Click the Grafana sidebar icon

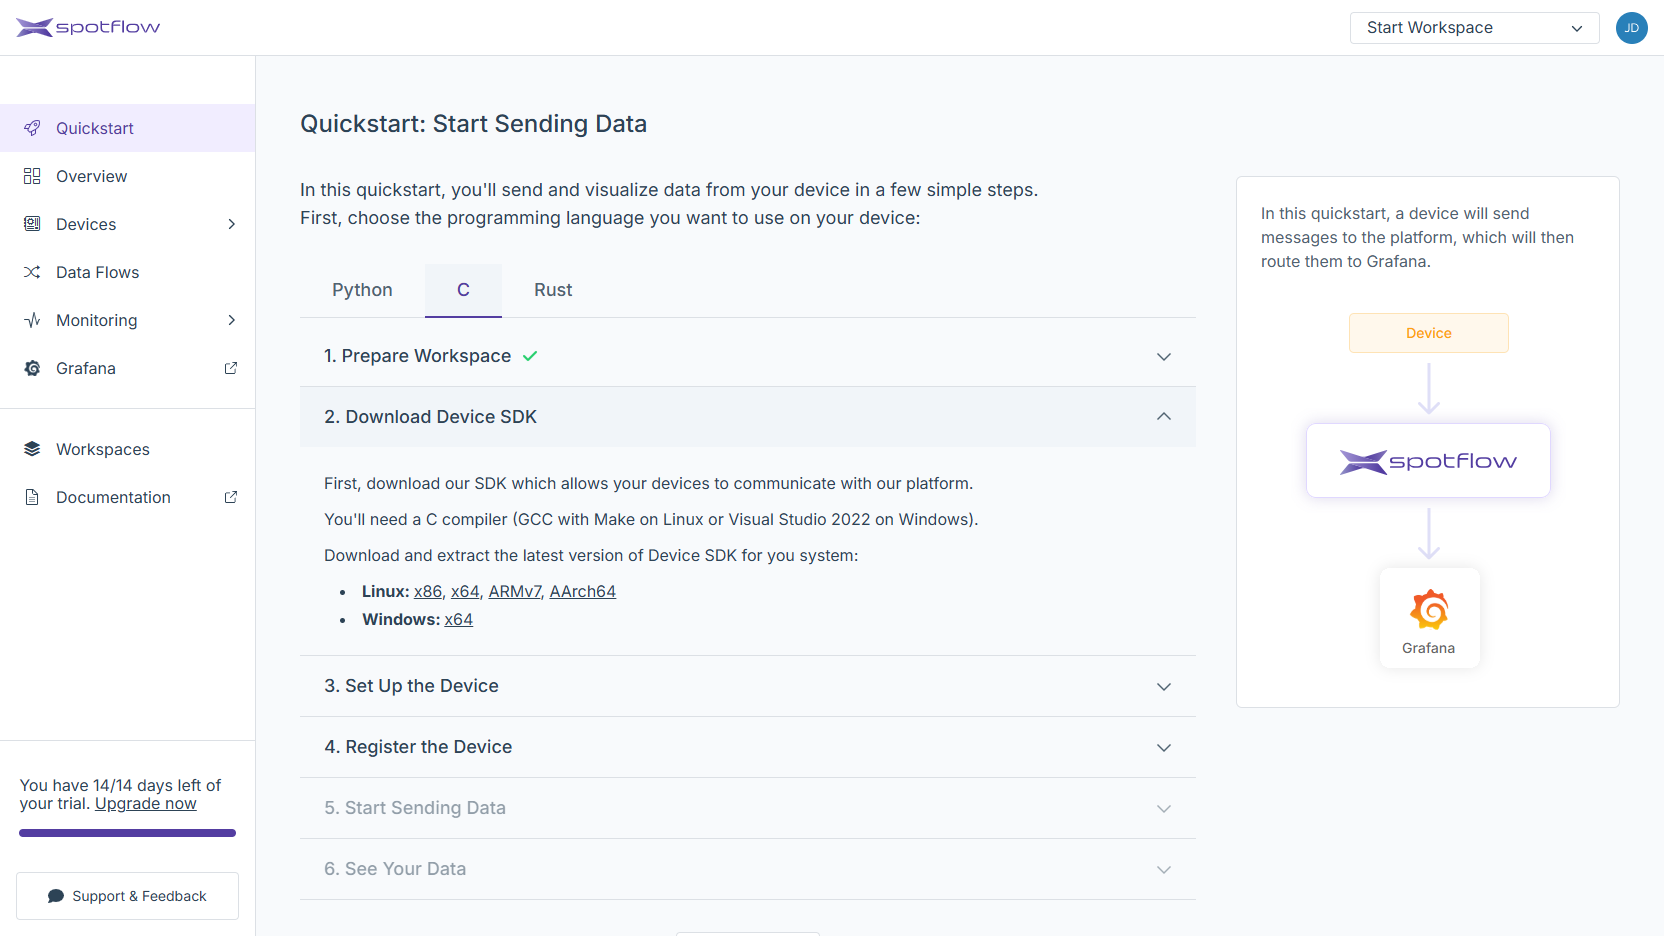click(x=32, y=368)
